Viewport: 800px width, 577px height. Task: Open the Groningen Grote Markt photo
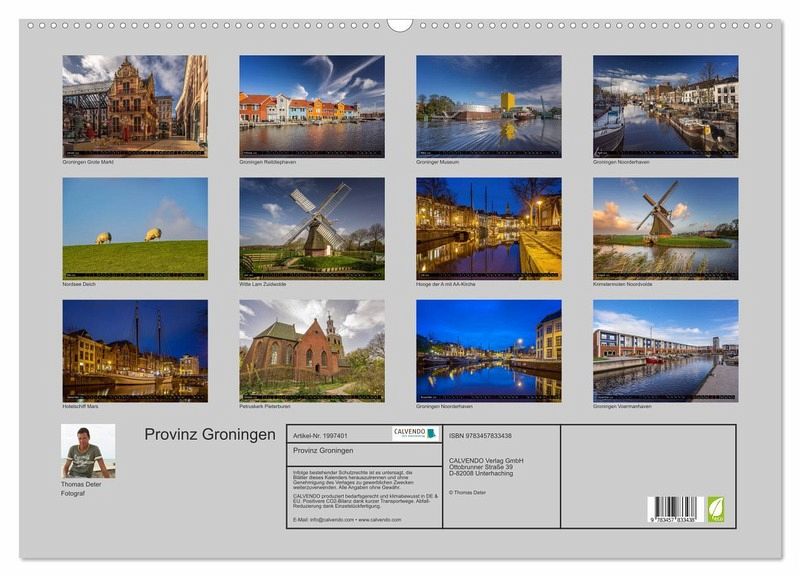tap(135, 106)
